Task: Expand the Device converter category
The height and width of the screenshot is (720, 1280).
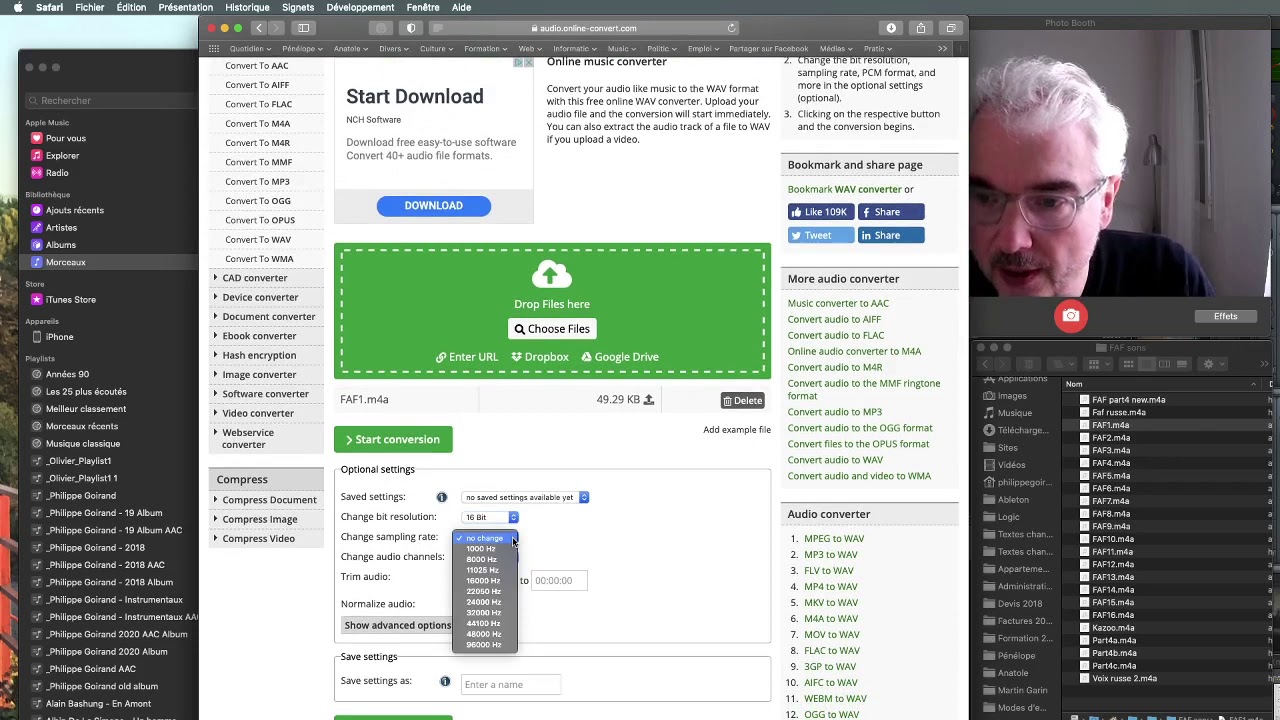Action: [x=260, y=297]
